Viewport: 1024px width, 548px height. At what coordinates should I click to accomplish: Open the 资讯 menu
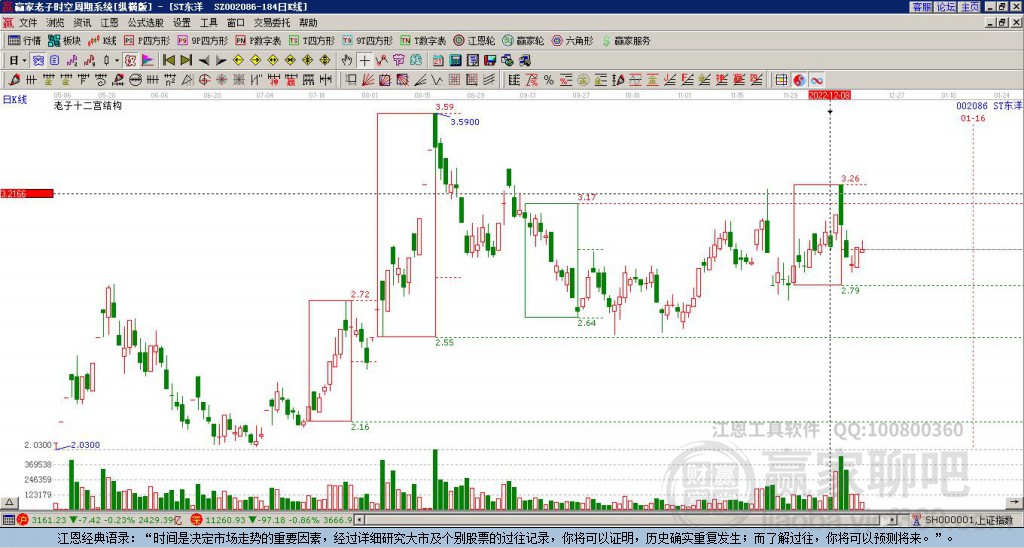(x=82, y=23)
